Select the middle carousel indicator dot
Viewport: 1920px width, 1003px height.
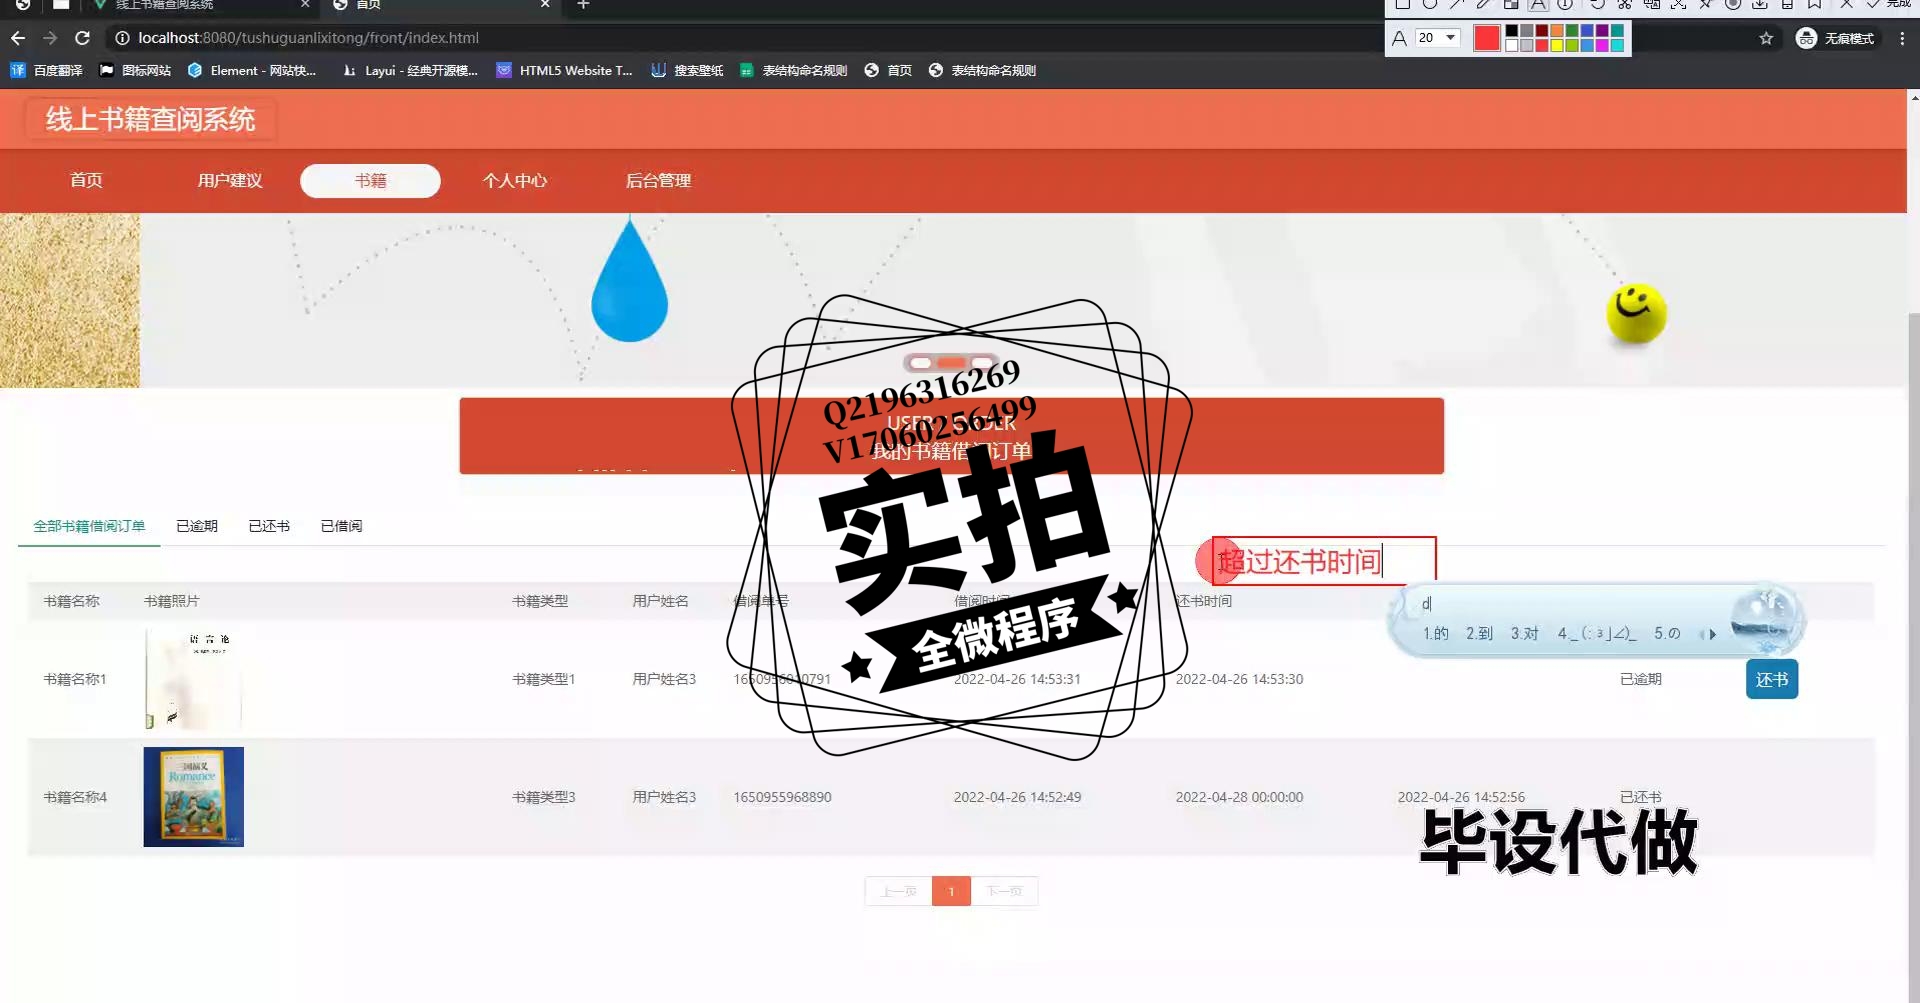point(951,363)
